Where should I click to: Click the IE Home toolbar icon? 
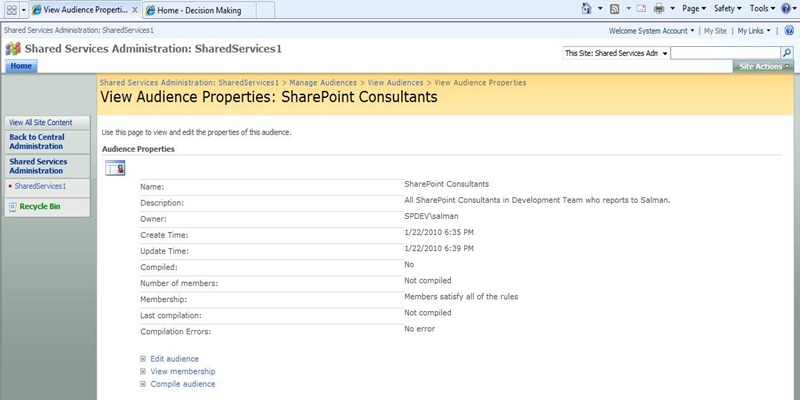tap(587, 8)
